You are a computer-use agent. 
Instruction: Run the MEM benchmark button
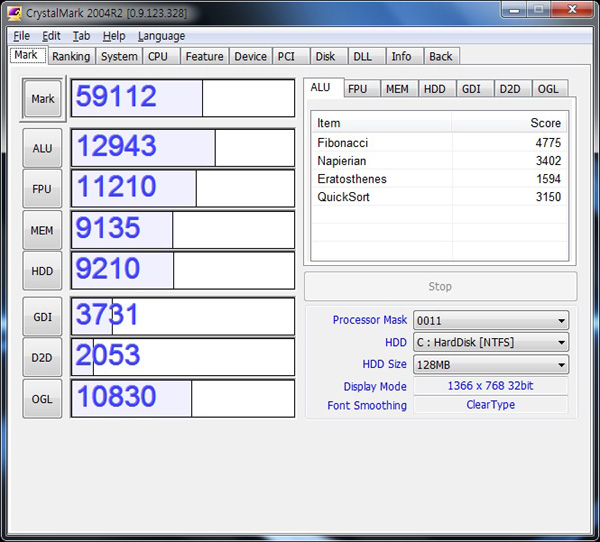coord(42,230)
